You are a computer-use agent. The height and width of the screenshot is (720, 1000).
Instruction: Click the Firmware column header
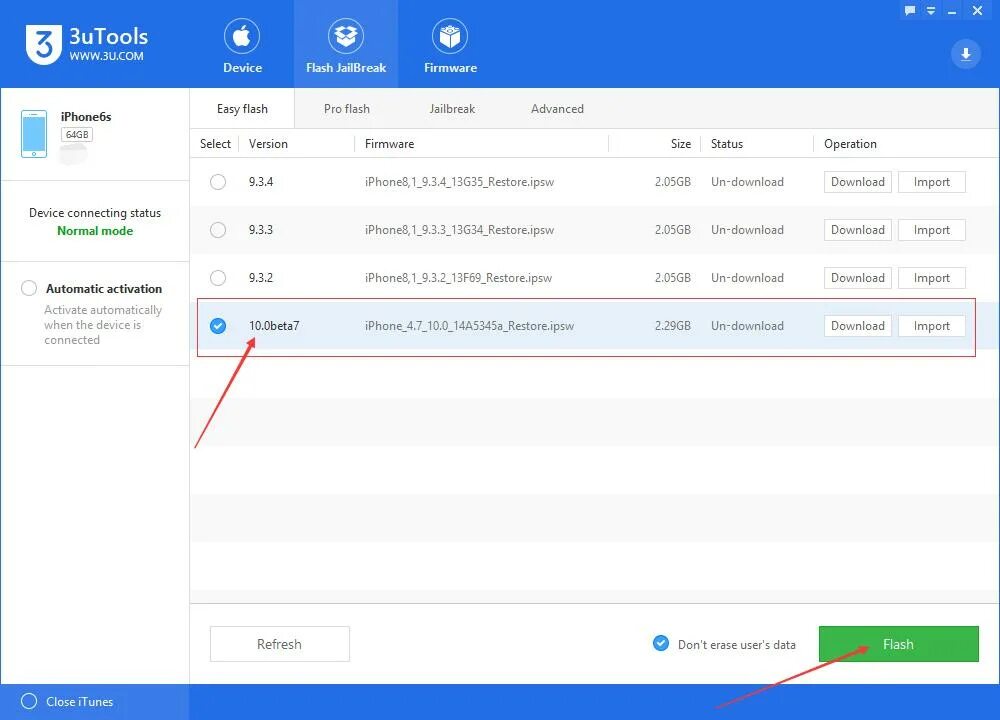point(389,143)
